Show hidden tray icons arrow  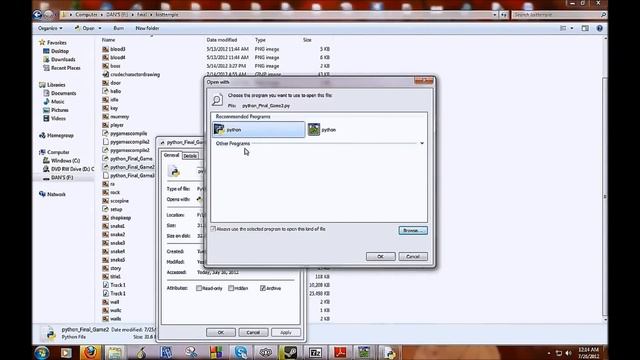click(549, 353)
